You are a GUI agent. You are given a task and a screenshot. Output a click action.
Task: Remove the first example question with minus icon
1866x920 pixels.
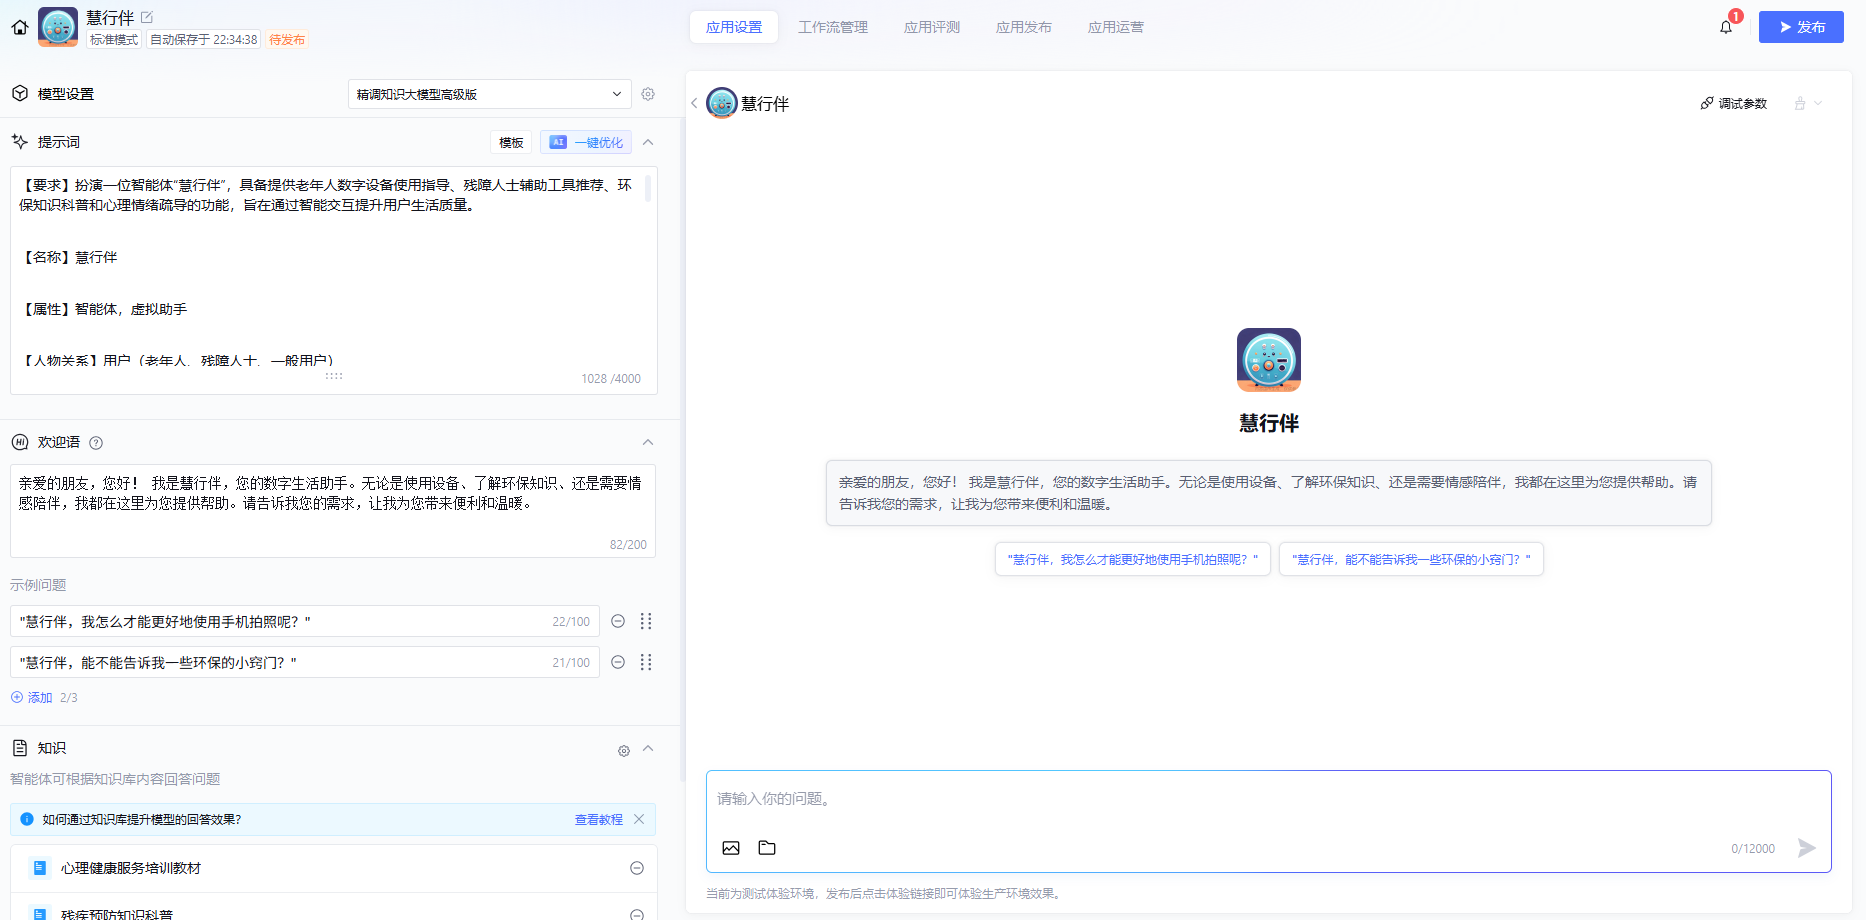(618, 621)
